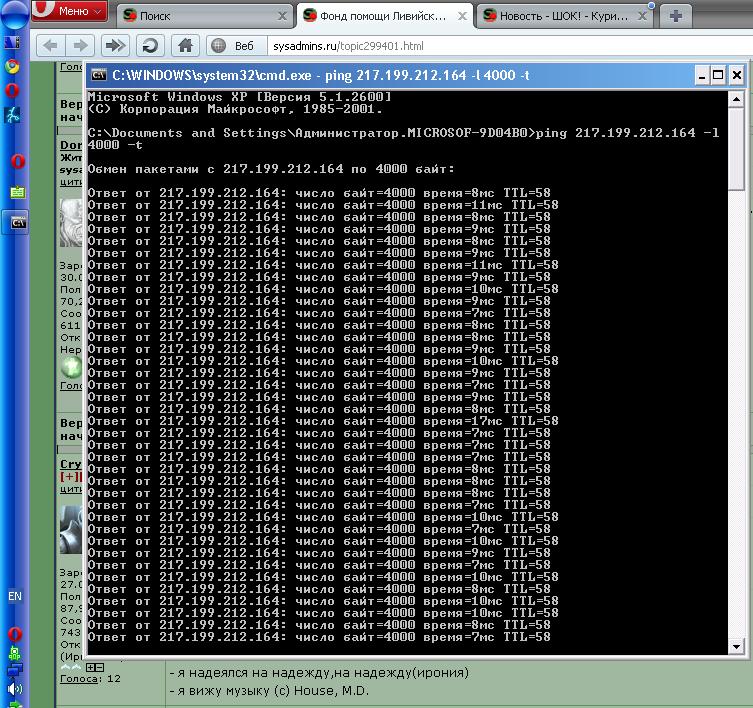This screenshot has width=753, height=708.
Task: Vote up with the plus icon
Action: point(91,667)
